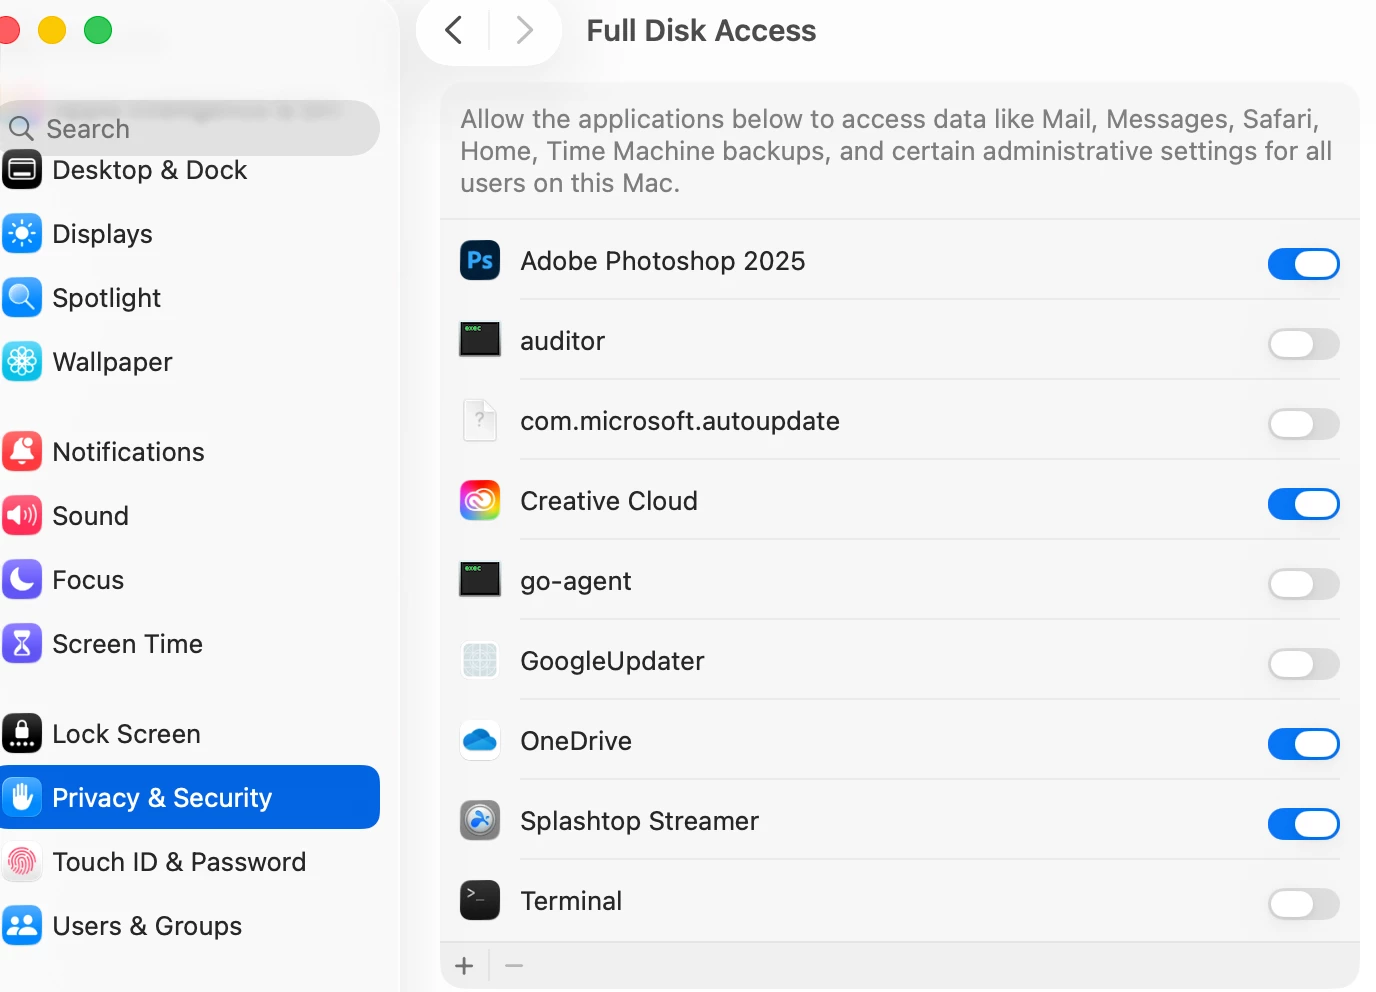Disable Full Disk Access for Adobe Photoshop 2025

click(1303, 264)
